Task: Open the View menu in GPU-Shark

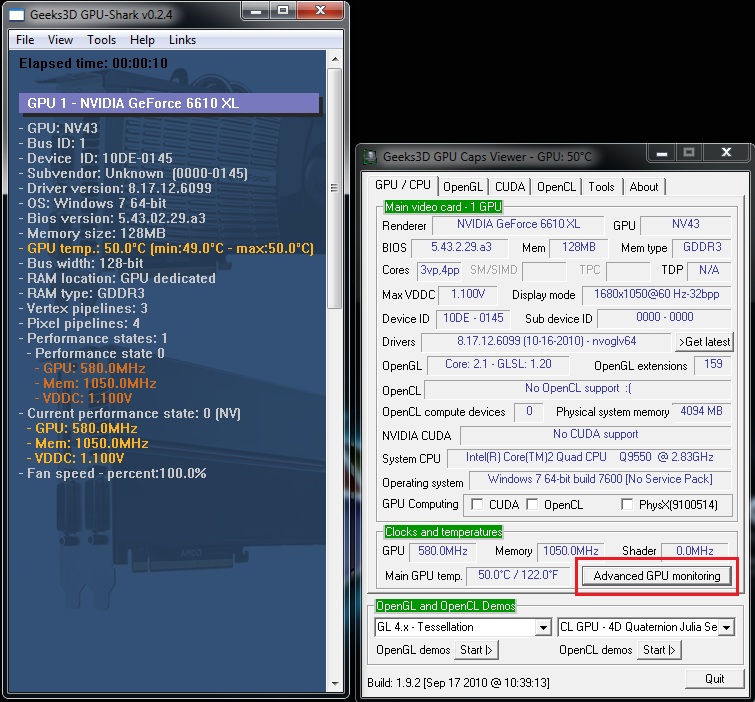Action: point(60,40)
